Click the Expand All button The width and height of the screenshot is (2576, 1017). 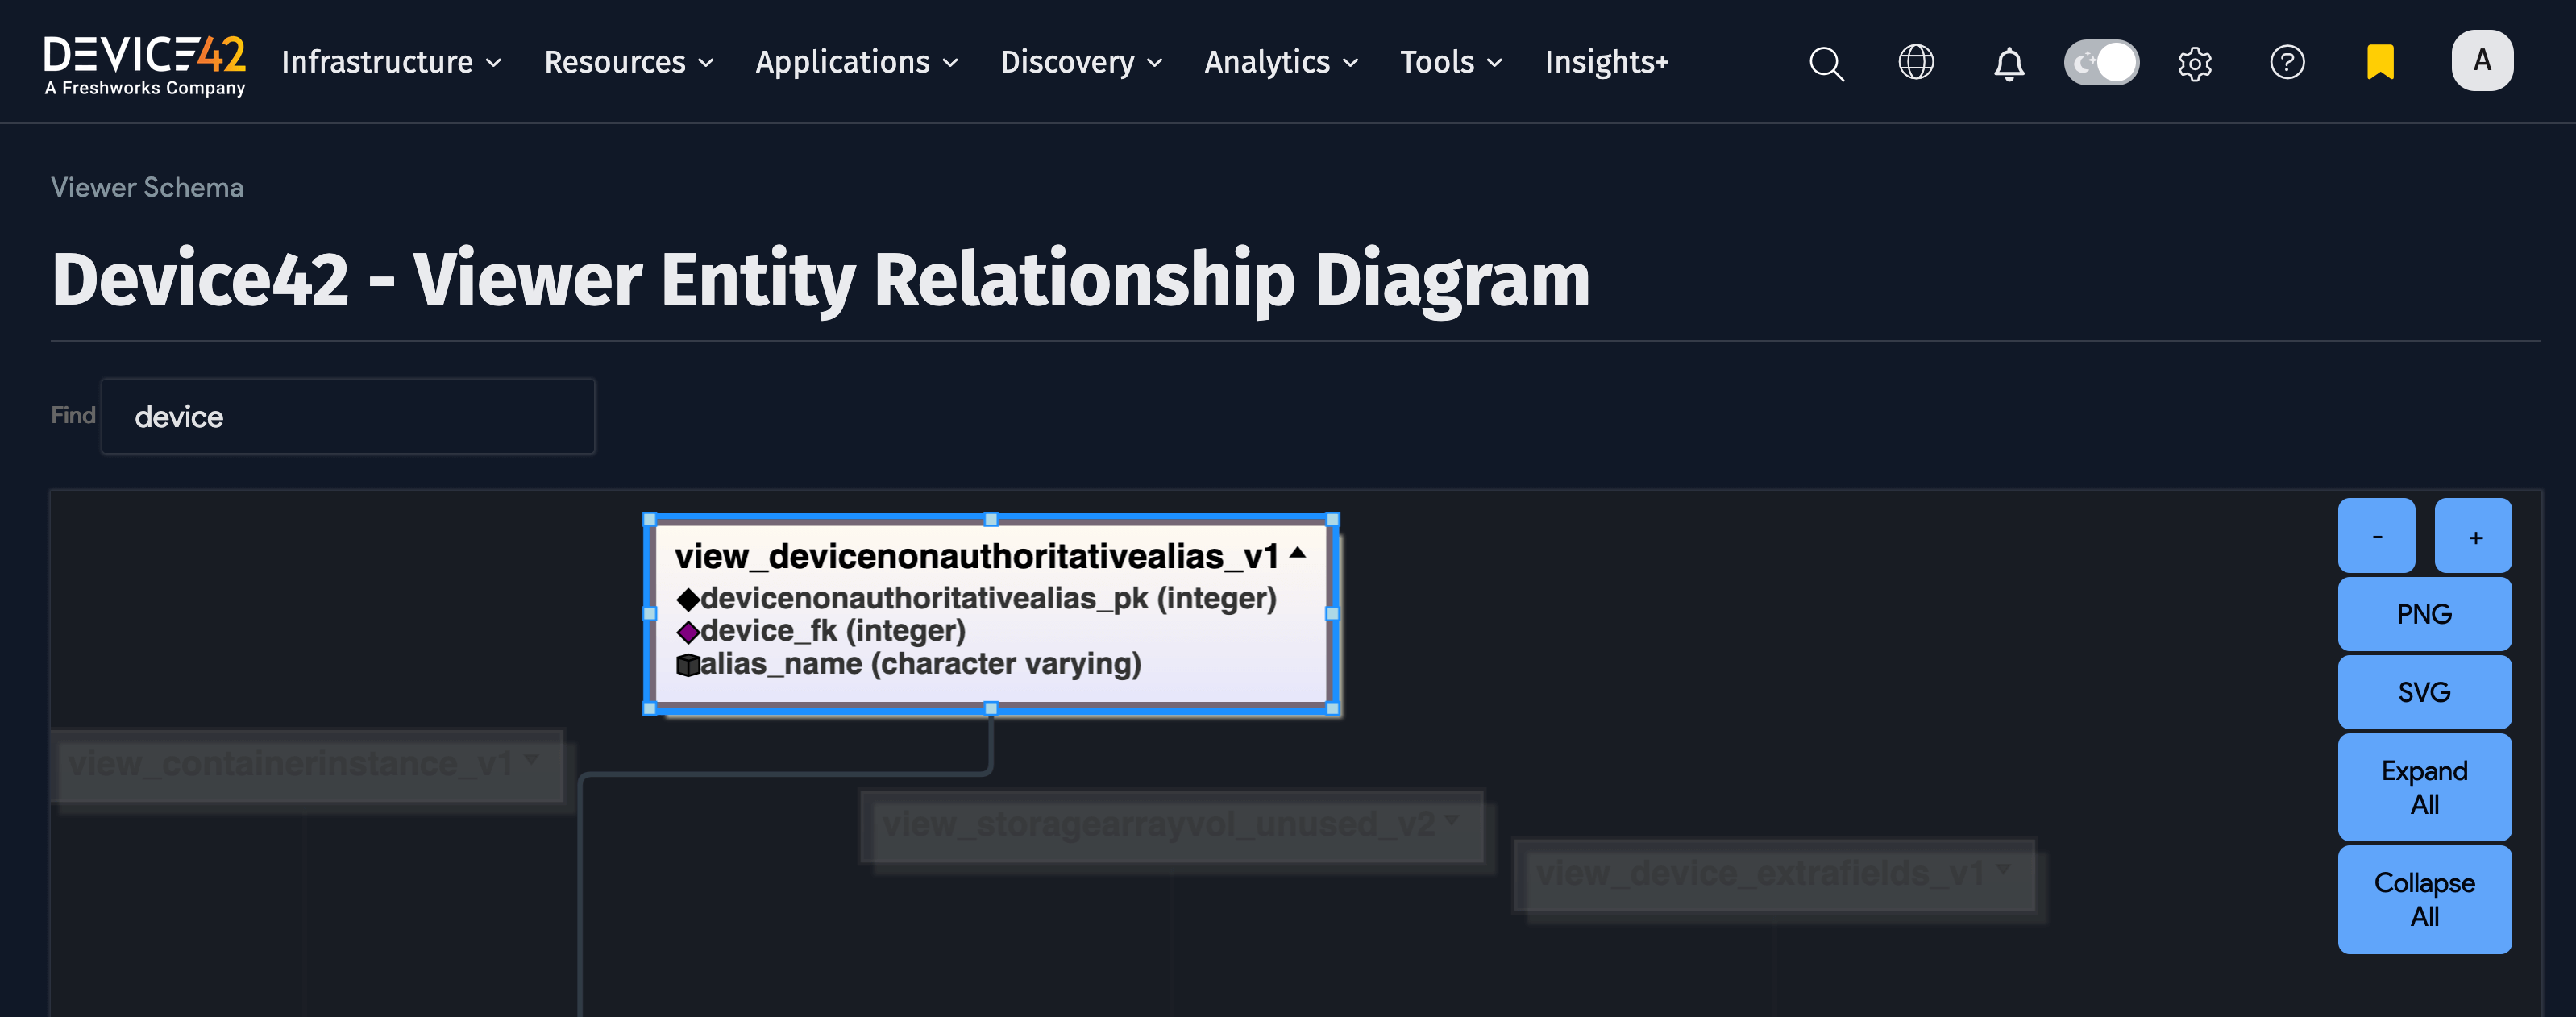coord(2423,787)
